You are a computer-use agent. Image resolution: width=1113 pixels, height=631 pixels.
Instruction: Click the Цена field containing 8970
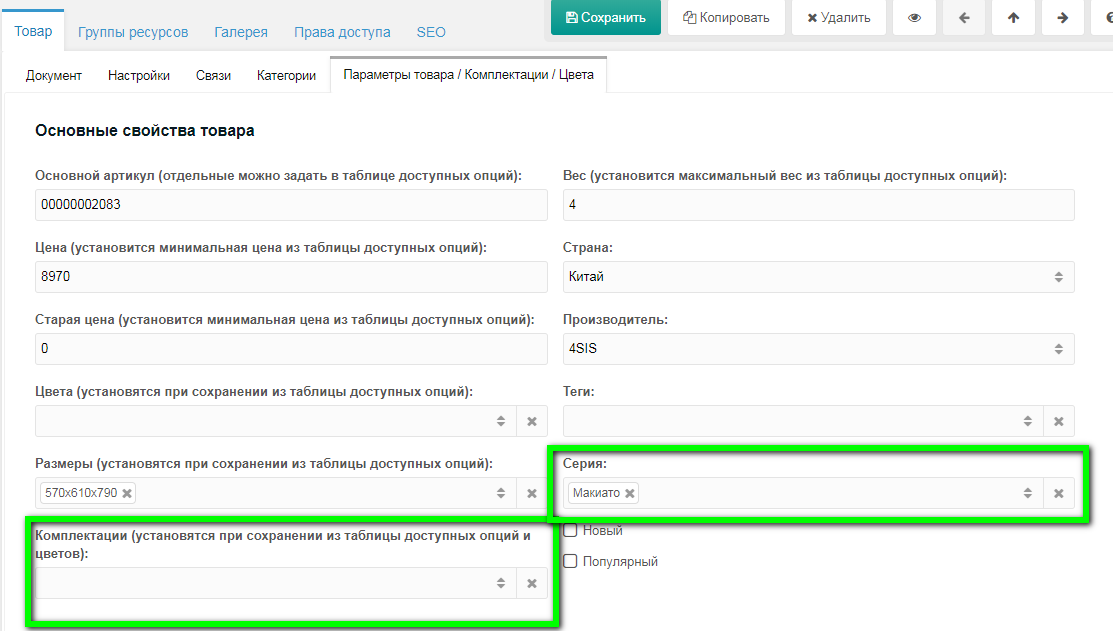point(291,277)
